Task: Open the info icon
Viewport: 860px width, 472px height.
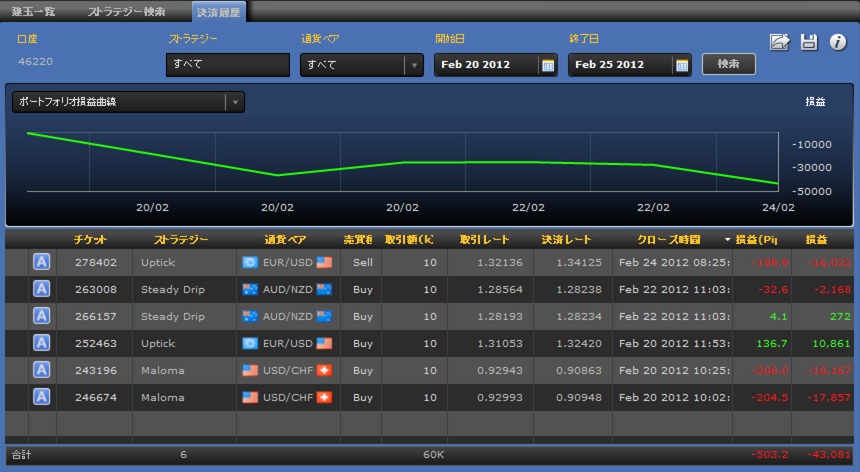Action: click(838, 42)
